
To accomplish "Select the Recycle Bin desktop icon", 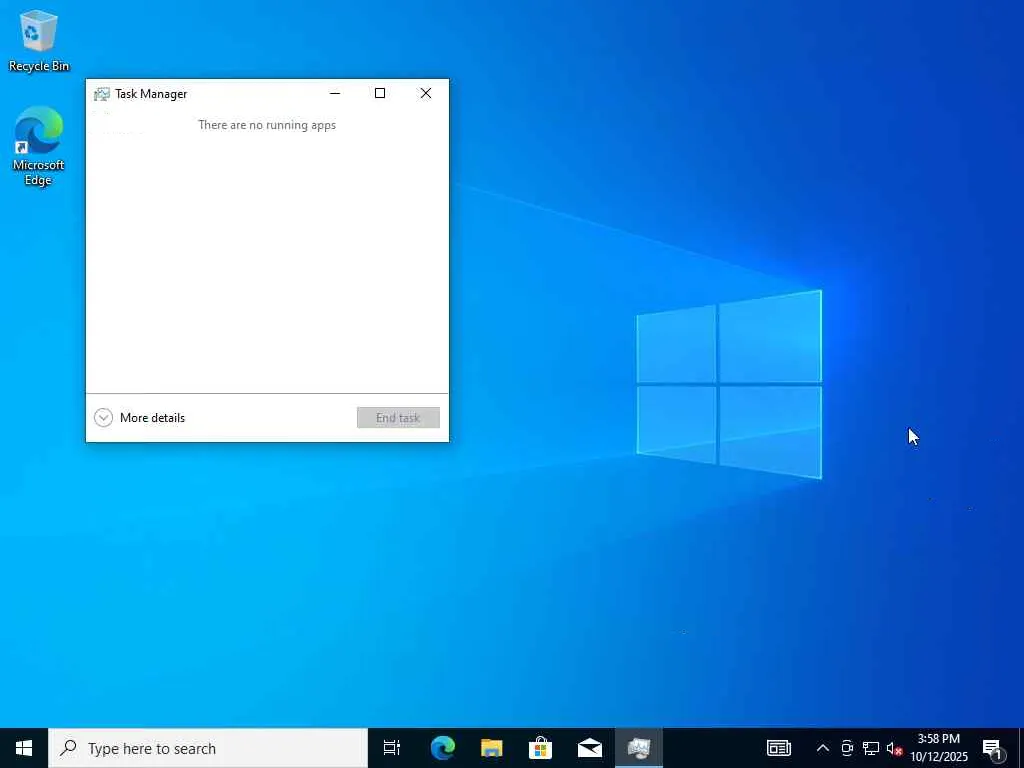I will 39,40.
